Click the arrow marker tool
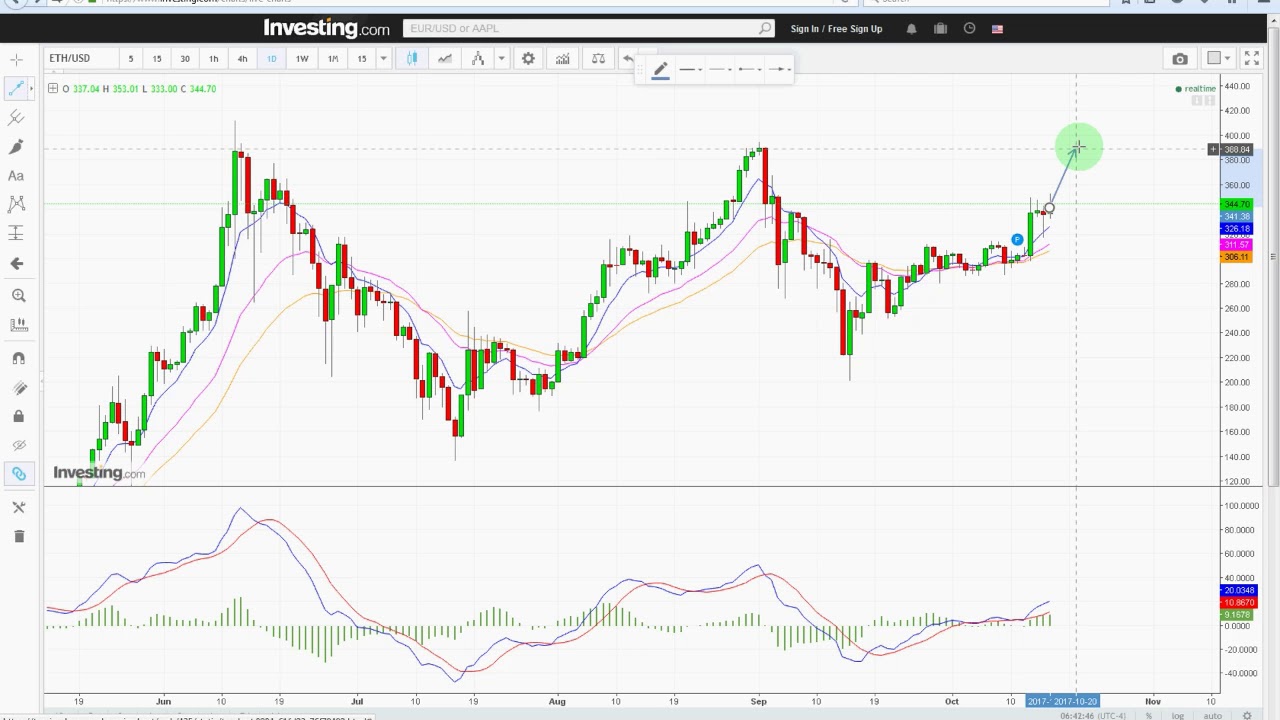The height and width of the screenshot is (720, 1280). click(x=16, y=263)
